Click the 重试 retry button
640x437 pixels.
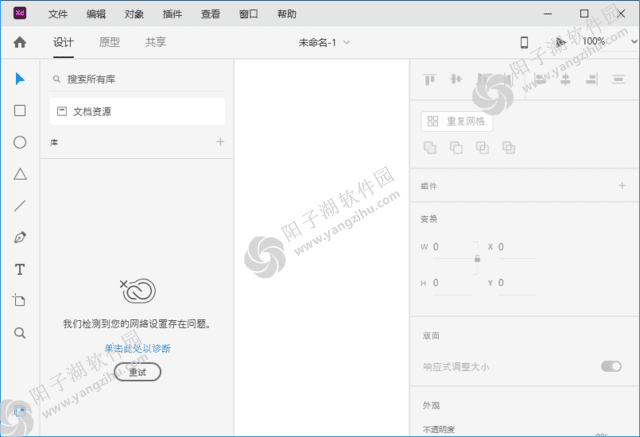[x=138, y=372]
